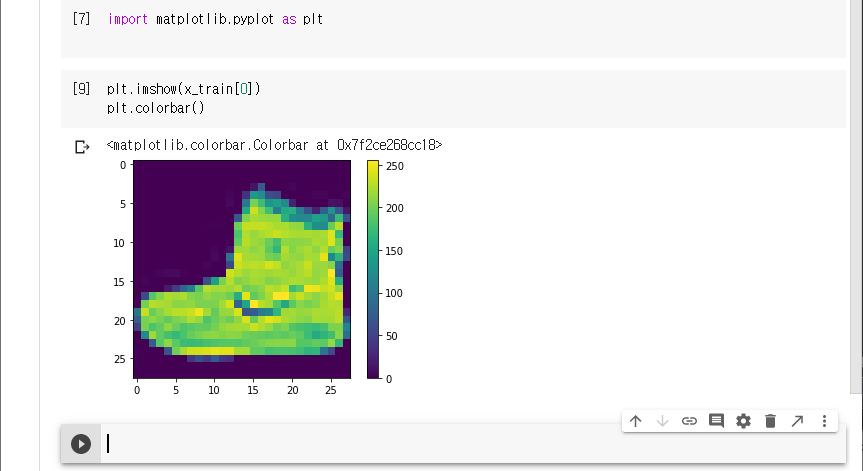Add a comment to the cell
This screenshot has width=863, height=471.
click(716, 421)
